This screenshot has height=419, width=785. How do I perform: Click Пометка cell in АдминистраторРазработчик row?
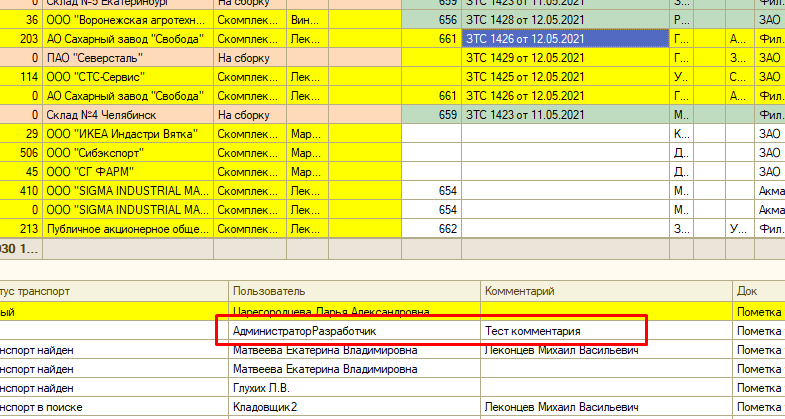(758, 331)
